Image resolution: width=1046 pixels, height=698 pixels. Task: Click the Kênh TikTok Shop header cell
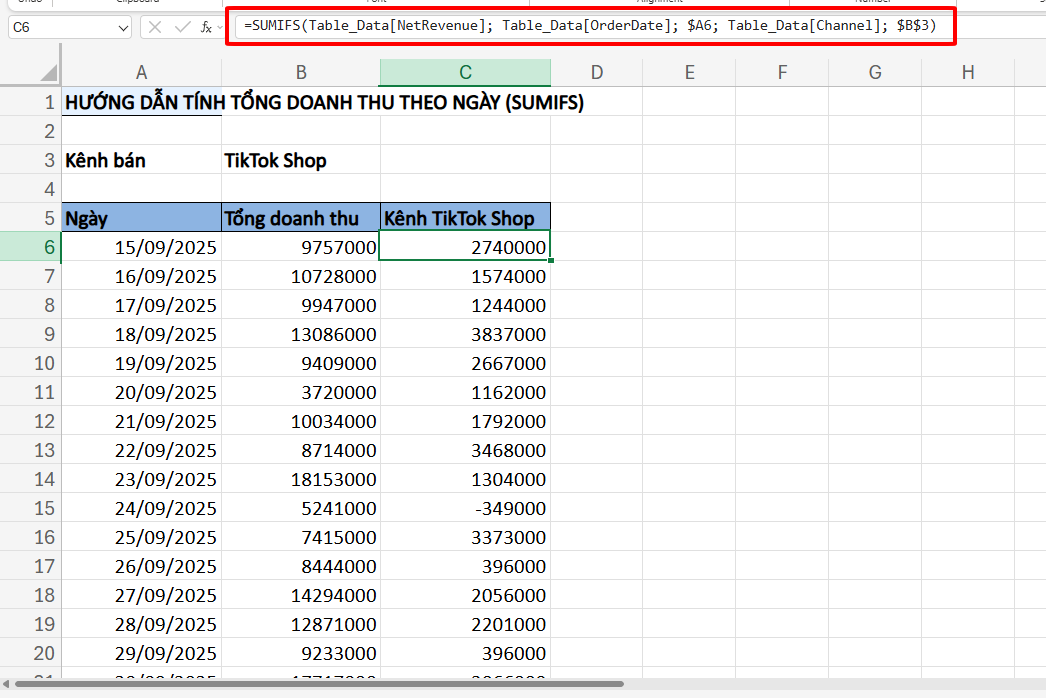(465, 218)
